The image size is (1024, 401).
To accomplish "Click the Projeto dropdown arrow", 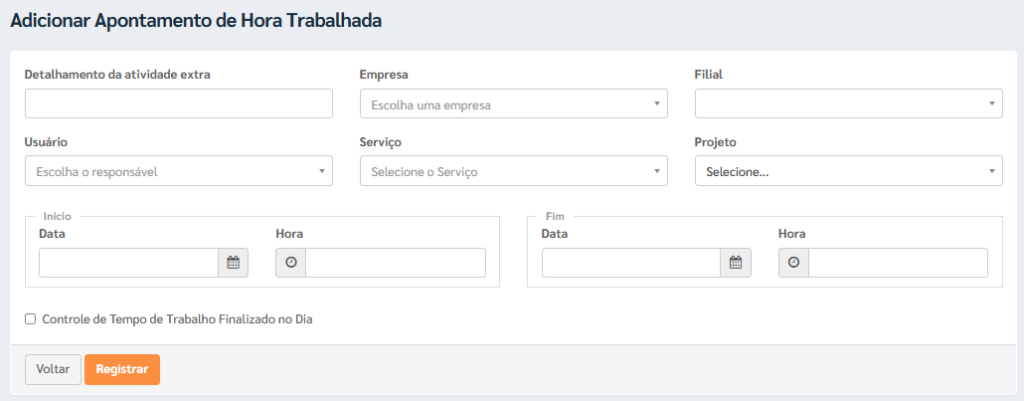I will click(x=991, y=171).
